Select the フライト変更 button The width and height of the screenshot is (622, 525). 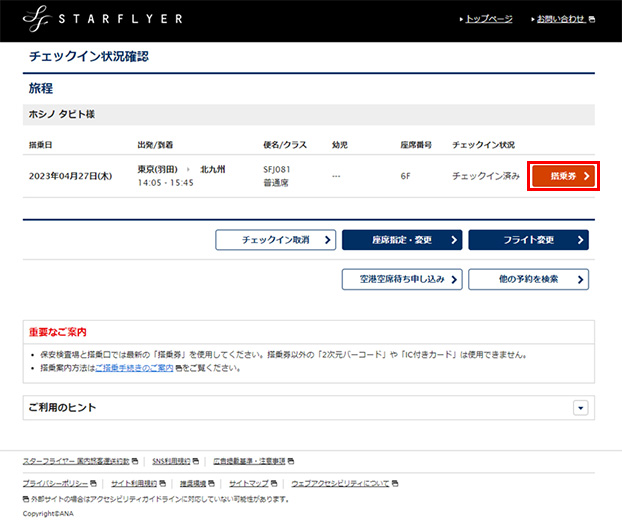click(528, 240)
